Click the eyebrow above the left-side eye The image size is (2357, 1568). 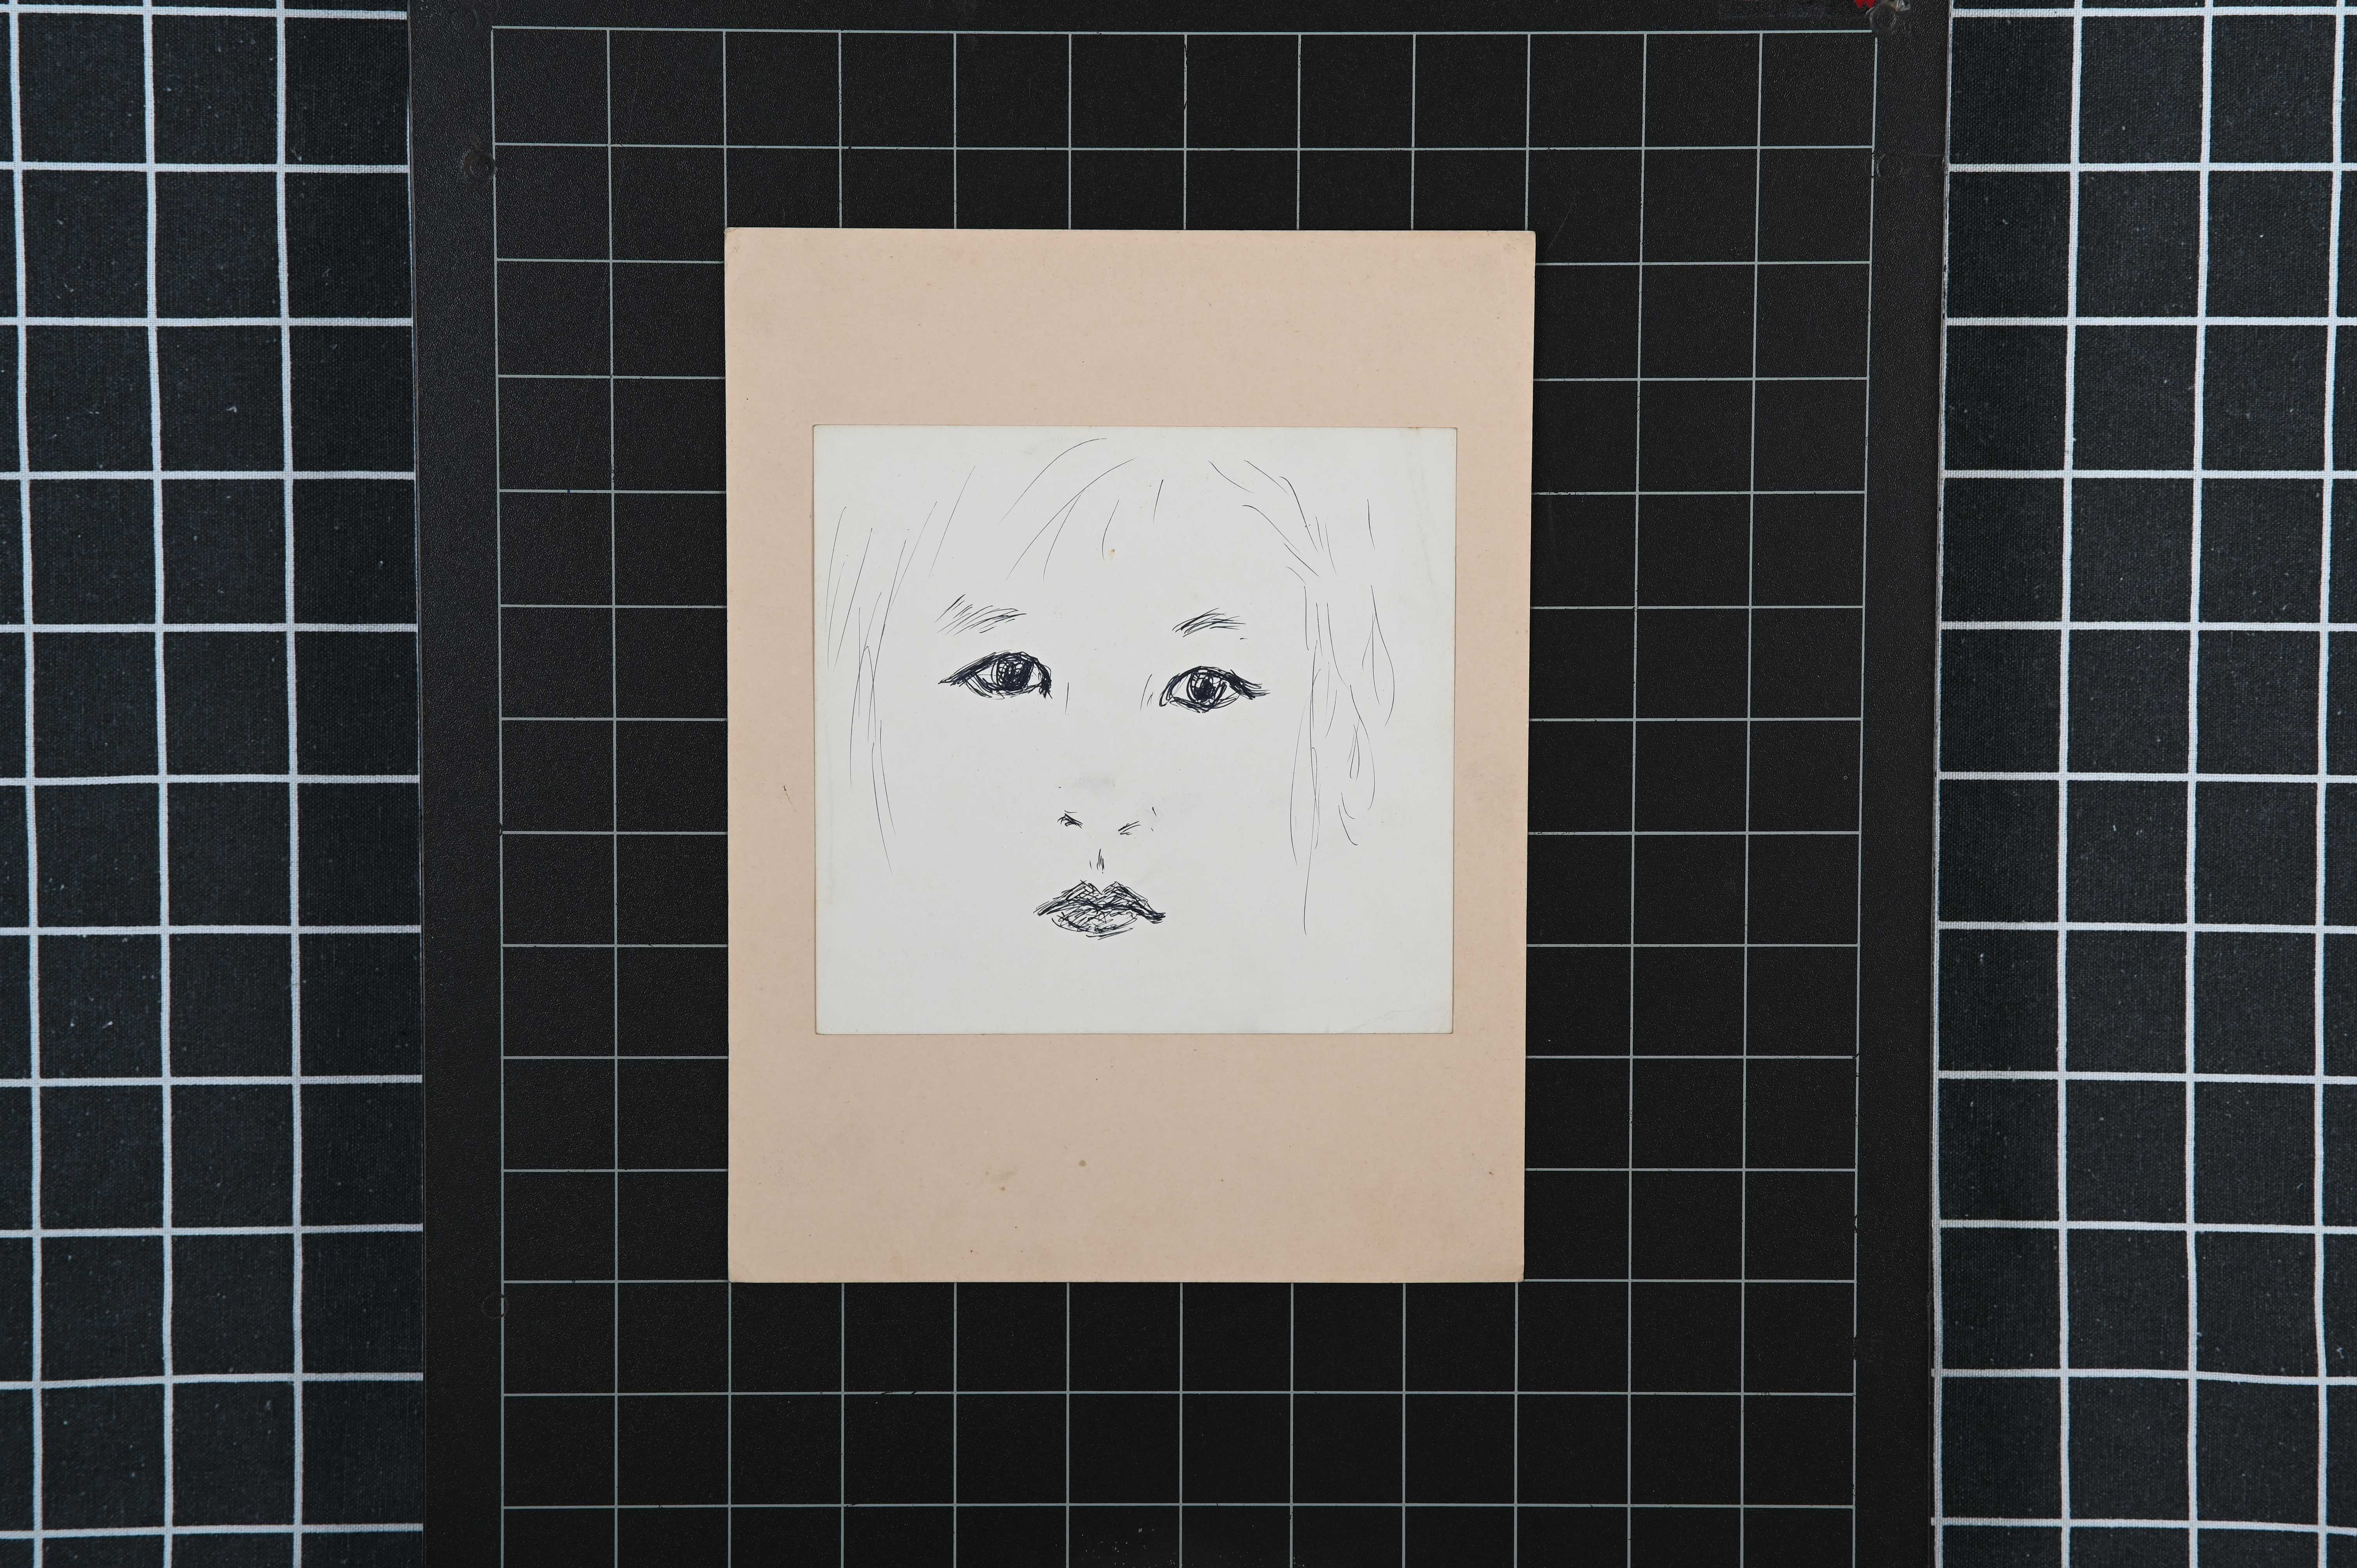click(980, 615)
